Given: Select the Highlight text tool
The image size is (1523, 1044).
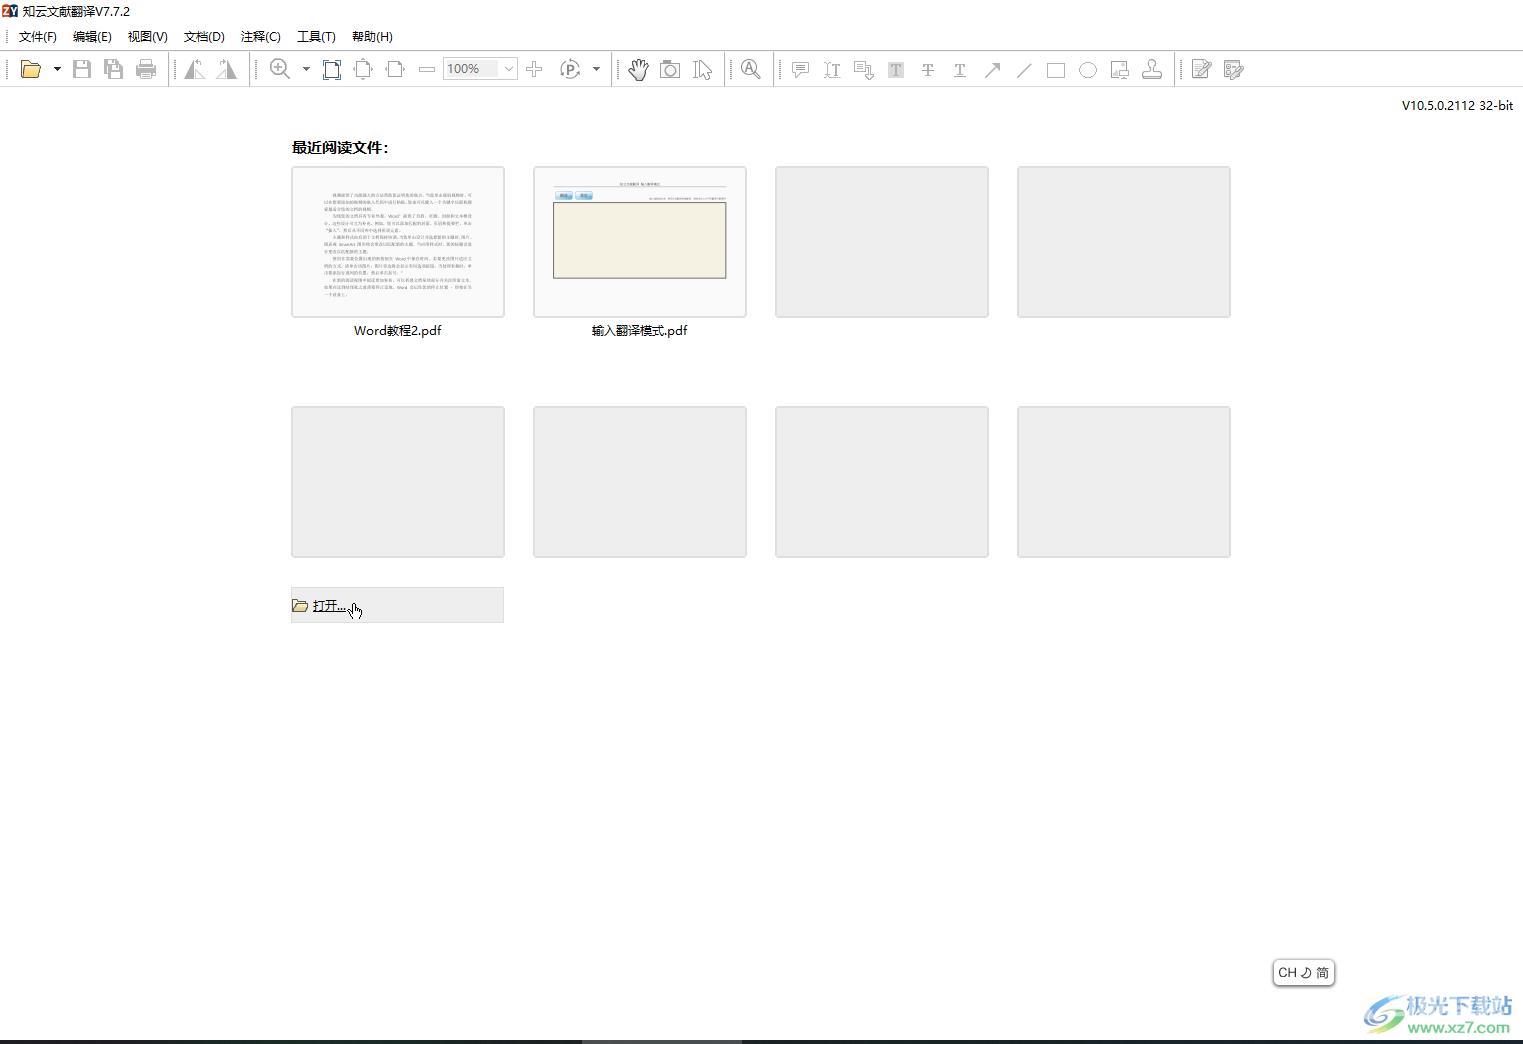Looking at the screenshot, I should [x=896, y=69].
